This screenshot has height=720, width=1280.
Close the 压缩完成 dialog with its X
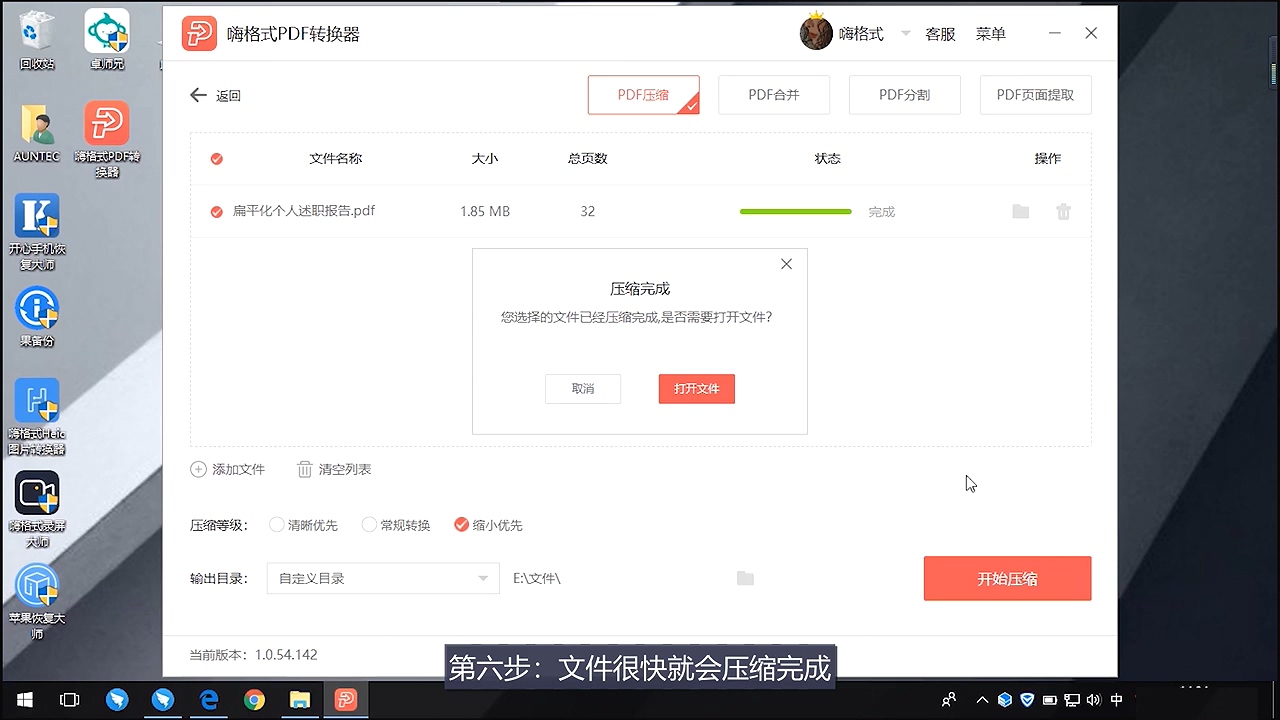coord(786,263)
